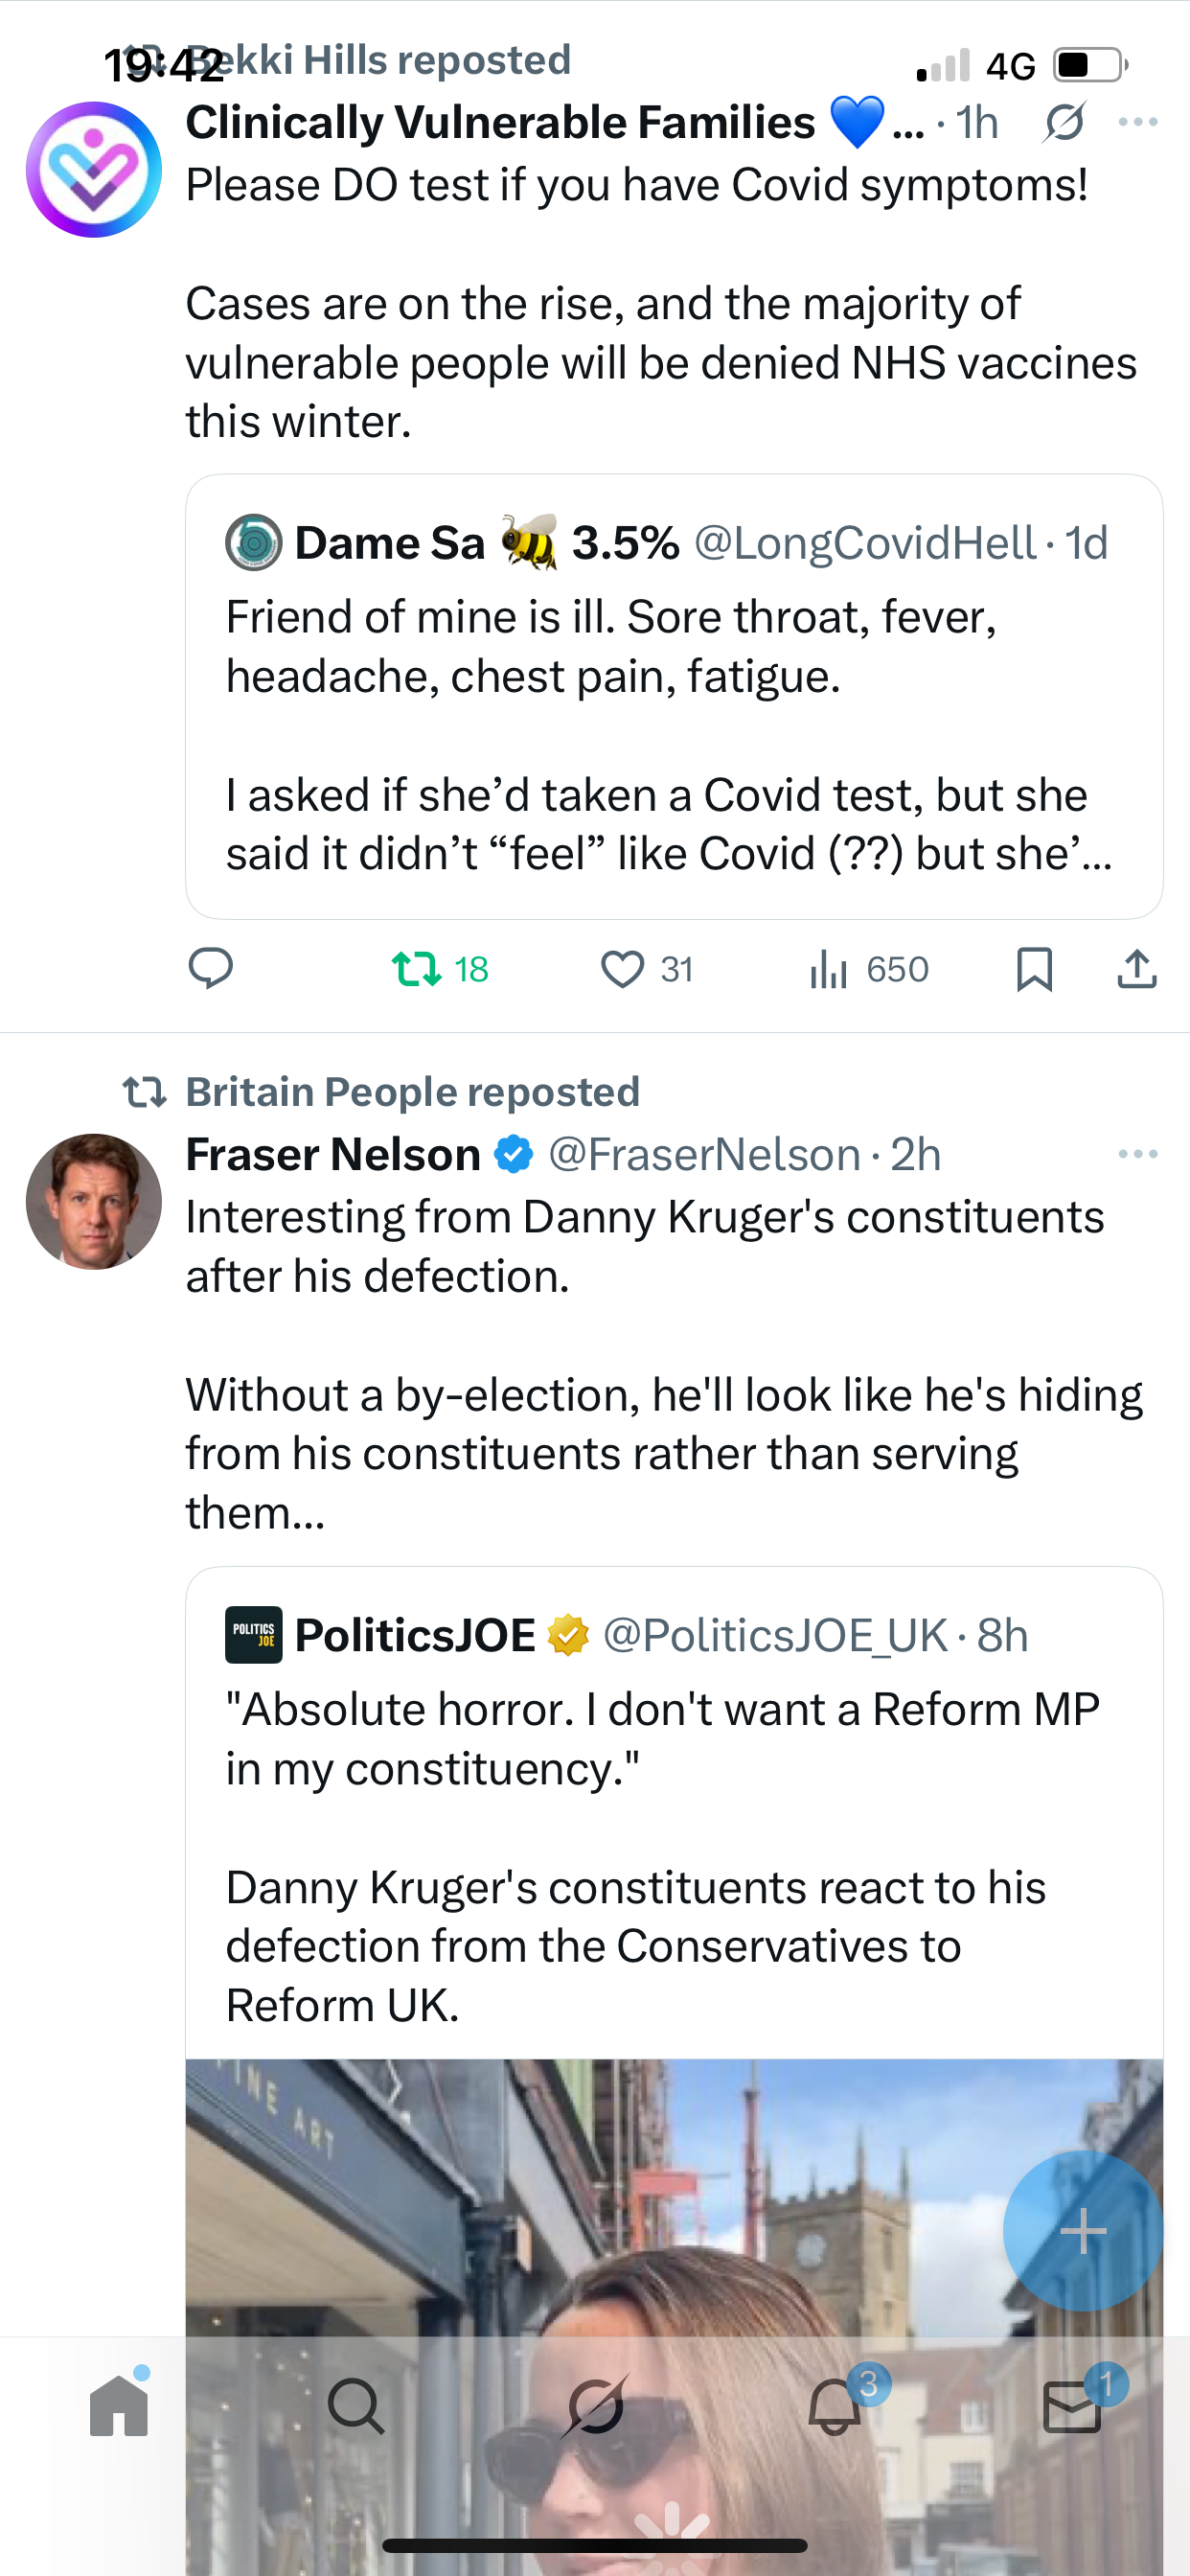The height and width of the screenshot is (2576, 1190).
Task: Open Clinically Vulnerable Families profile avatar
Action: tap(94, 169)
